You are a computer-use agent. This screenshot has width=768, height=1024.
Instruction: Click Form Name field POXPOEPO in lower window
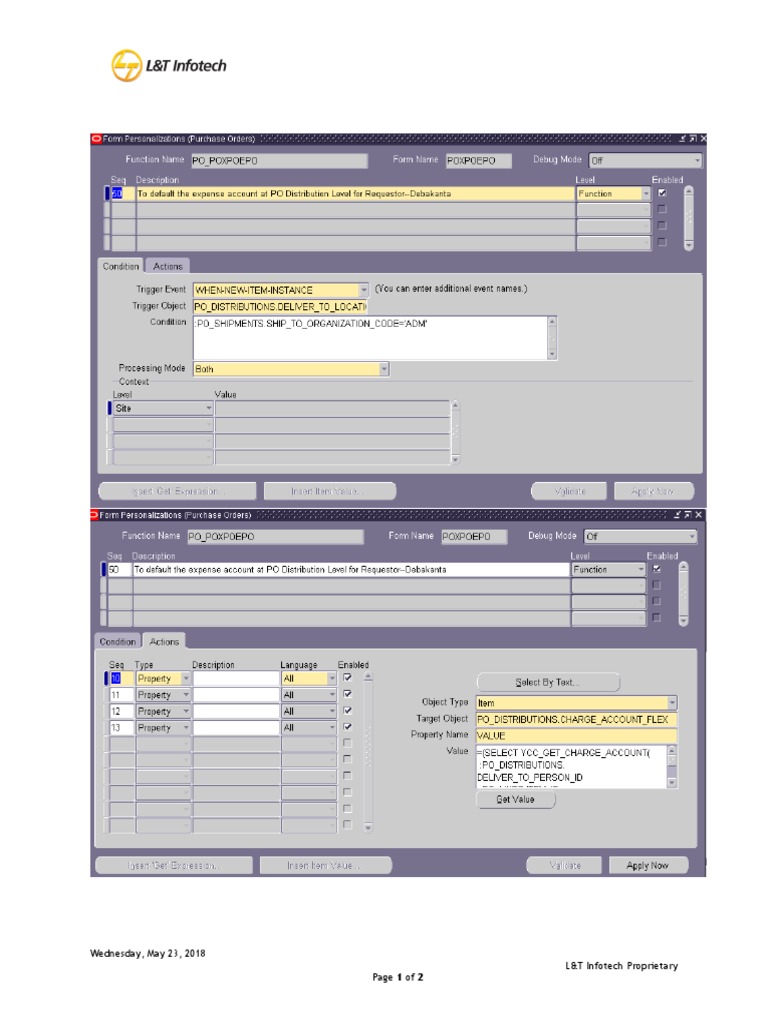pos(474,537)
